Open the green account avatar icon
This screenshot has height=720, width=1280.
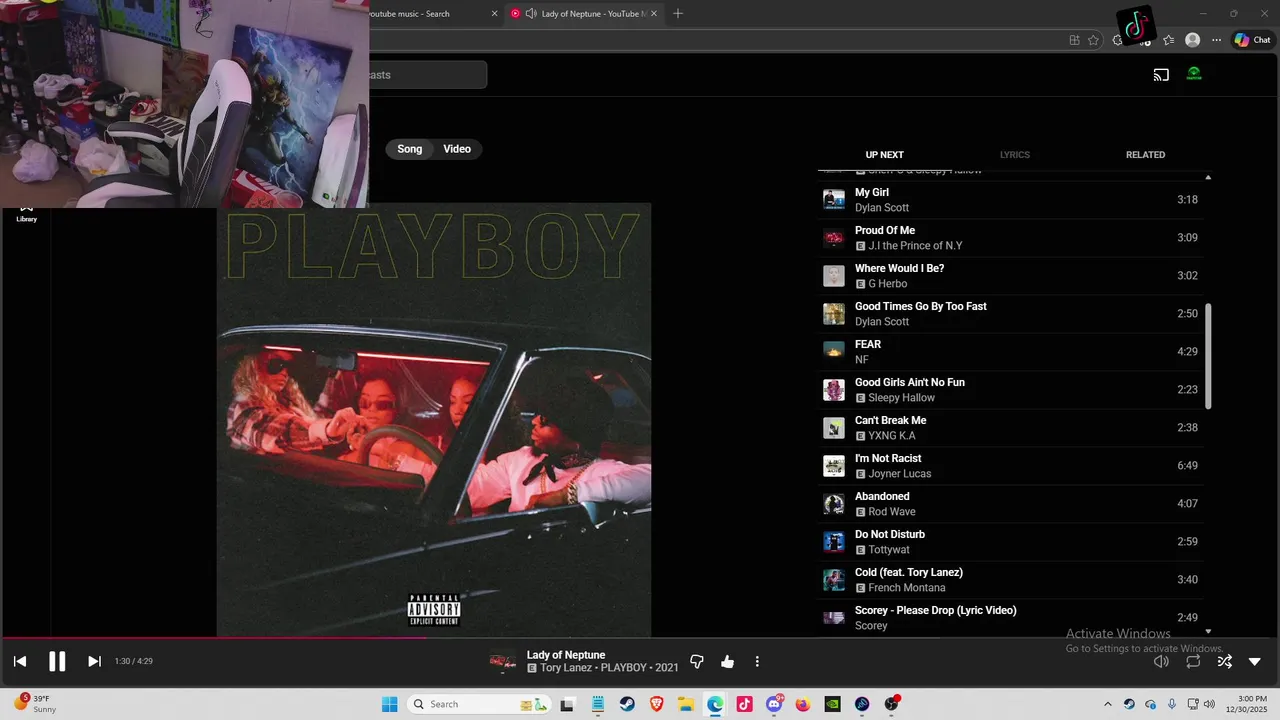[1194, 74]
